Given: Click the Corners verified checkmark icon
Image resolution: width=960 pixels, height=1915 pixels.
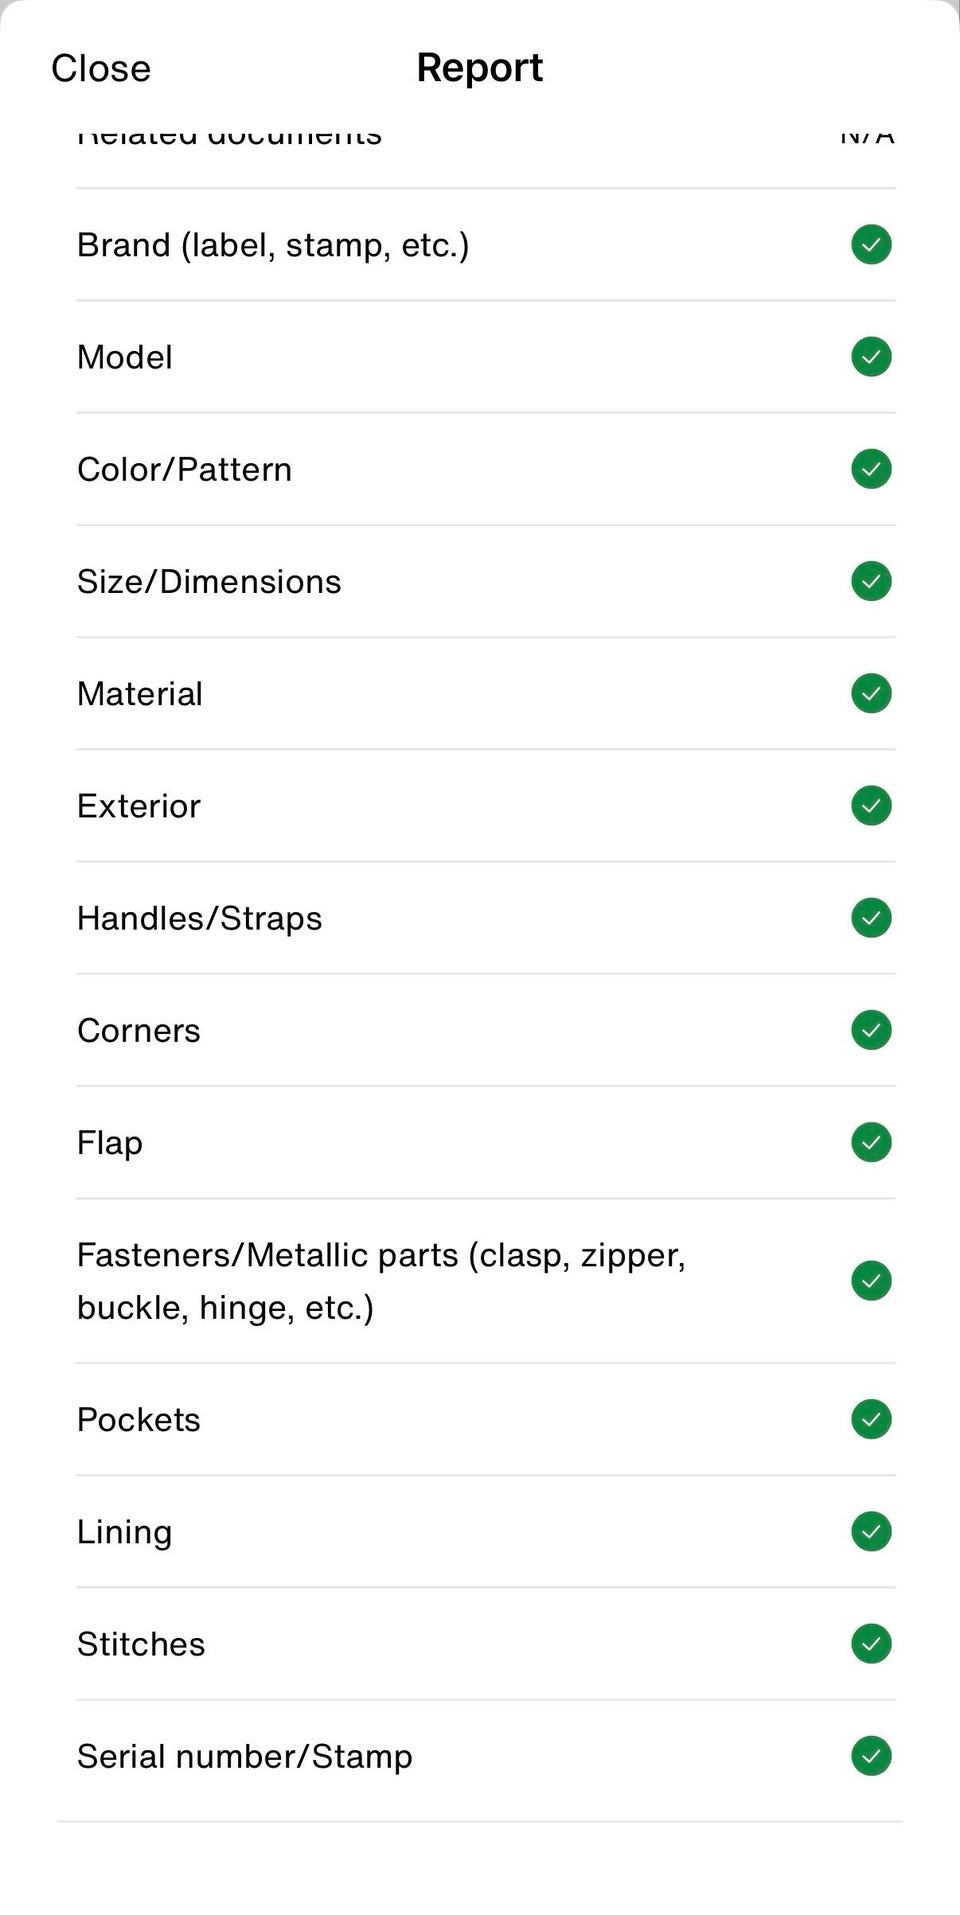Looking at the screenshot, I should point(871,1030).
